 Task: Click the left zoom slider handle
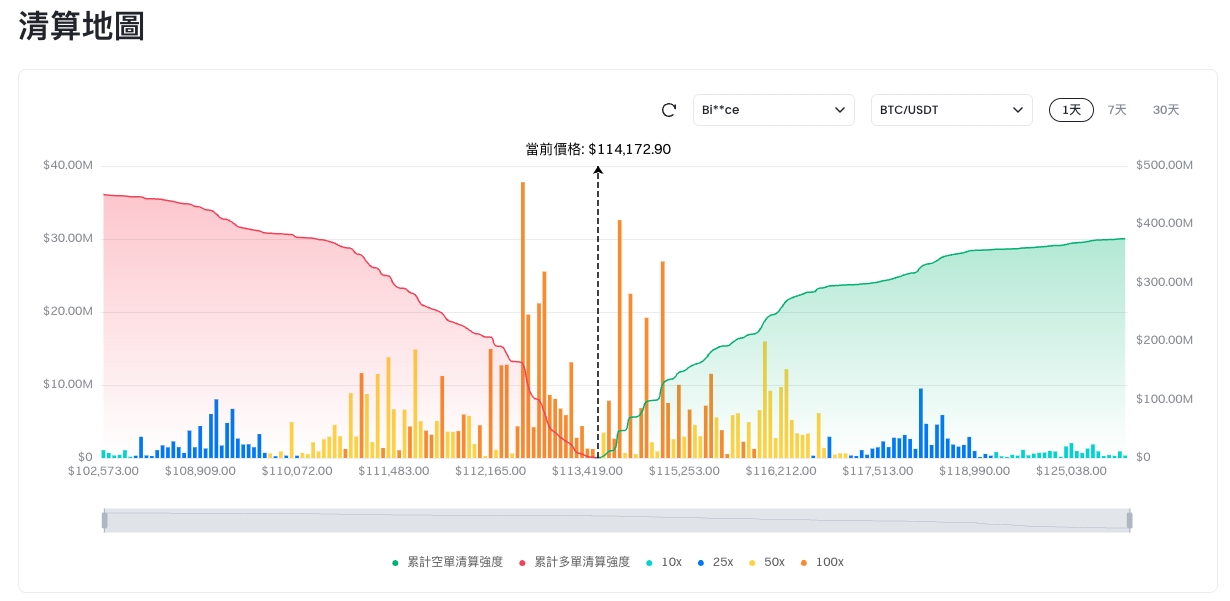pyautogui.click(x=104, y=520)
